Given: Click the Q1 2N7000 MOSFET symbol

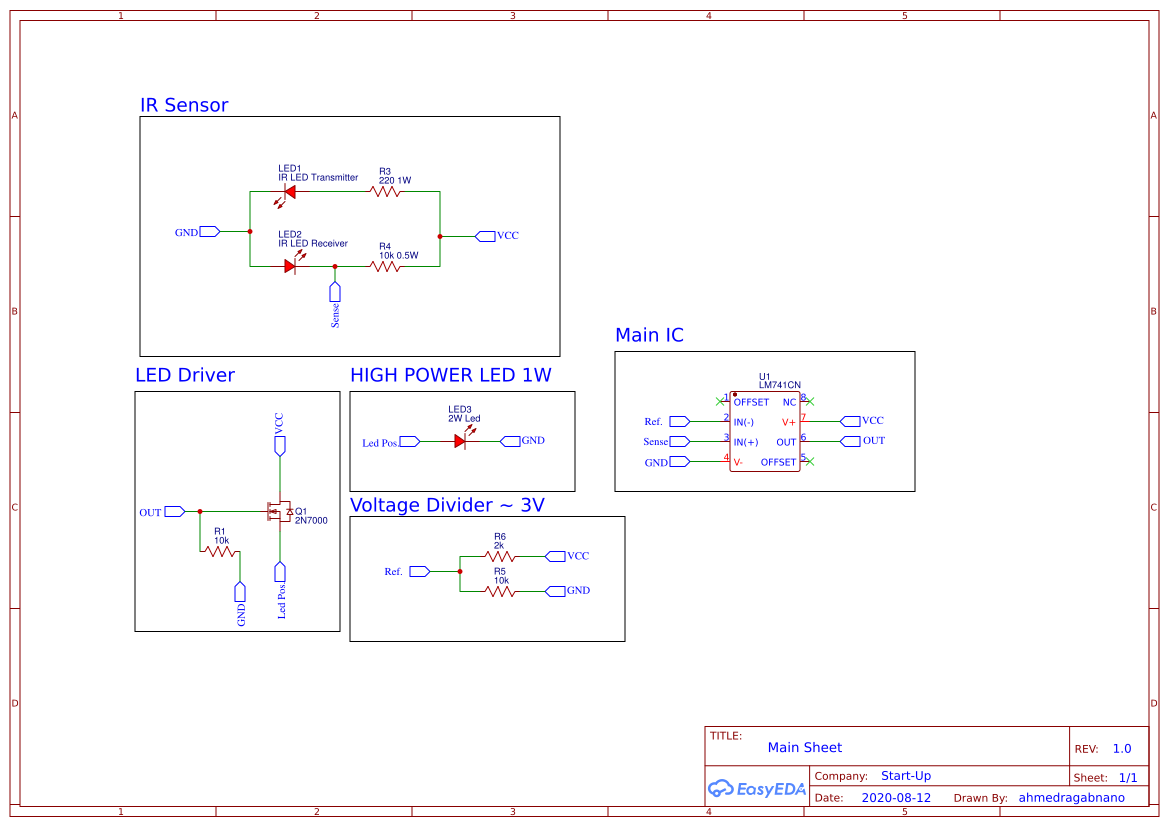Looking at the screenshot, I should click(x=280, y=512).
